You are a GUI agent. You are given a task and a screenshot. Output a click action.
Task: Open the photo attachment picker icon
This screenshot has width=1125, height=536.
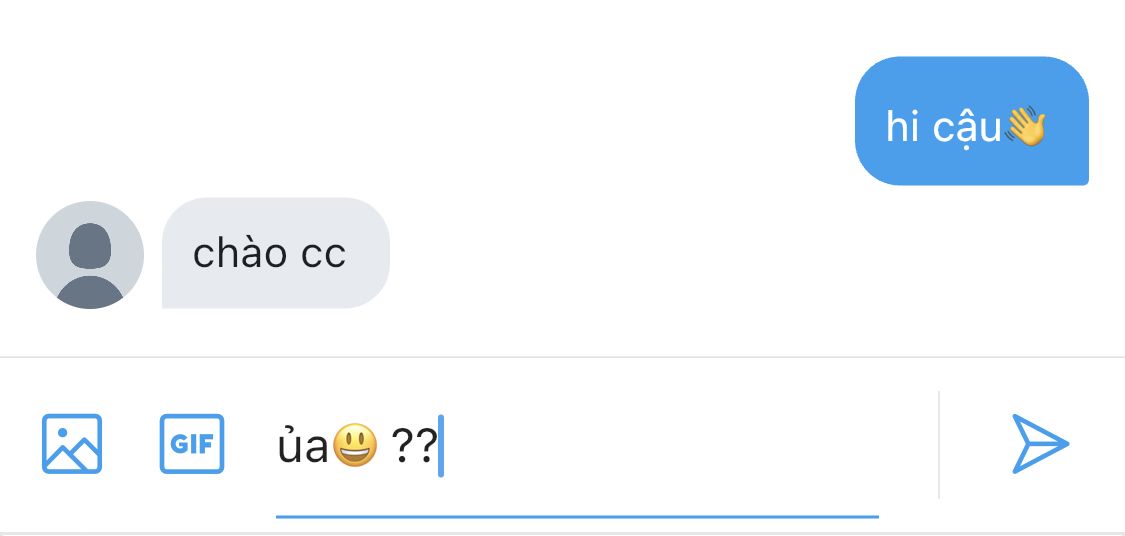tap(72, 443)
